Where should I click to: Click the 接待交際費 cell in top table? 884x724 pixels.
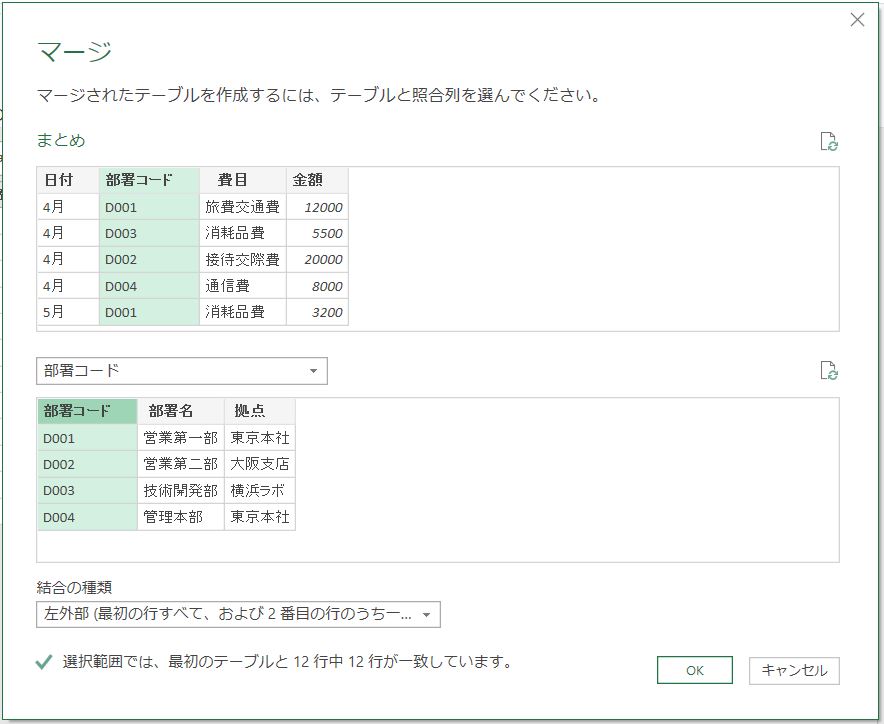point(242,259)
